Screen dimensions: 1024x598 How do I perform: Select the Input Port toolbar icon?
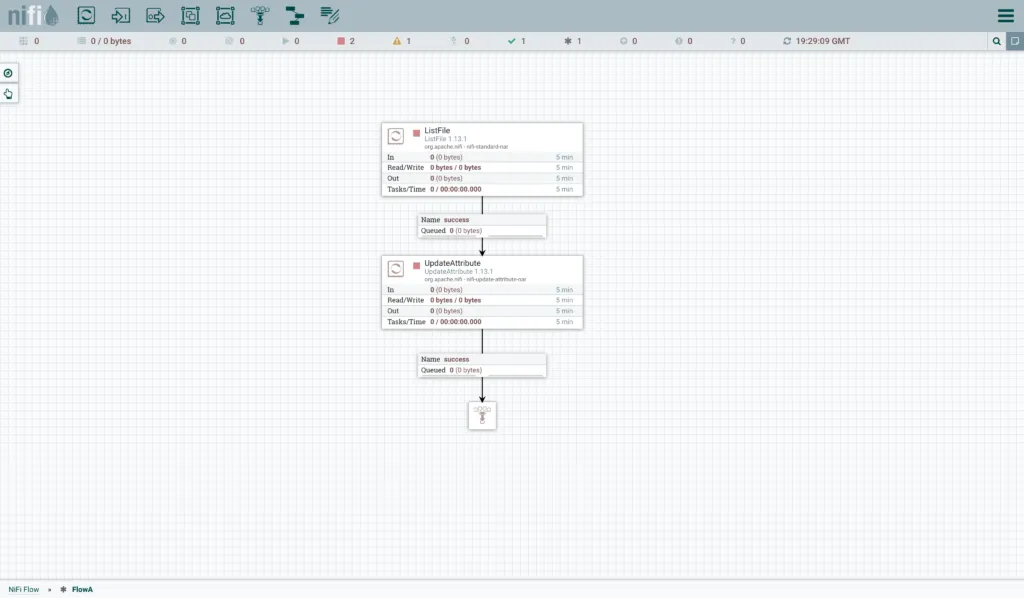[x=121, y=15]
